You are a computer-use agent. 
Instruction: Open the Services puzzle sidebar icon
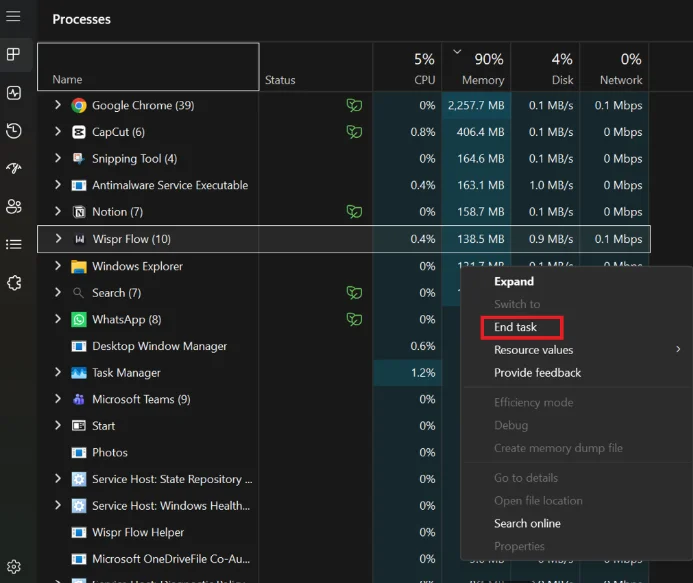click(13, 283)
